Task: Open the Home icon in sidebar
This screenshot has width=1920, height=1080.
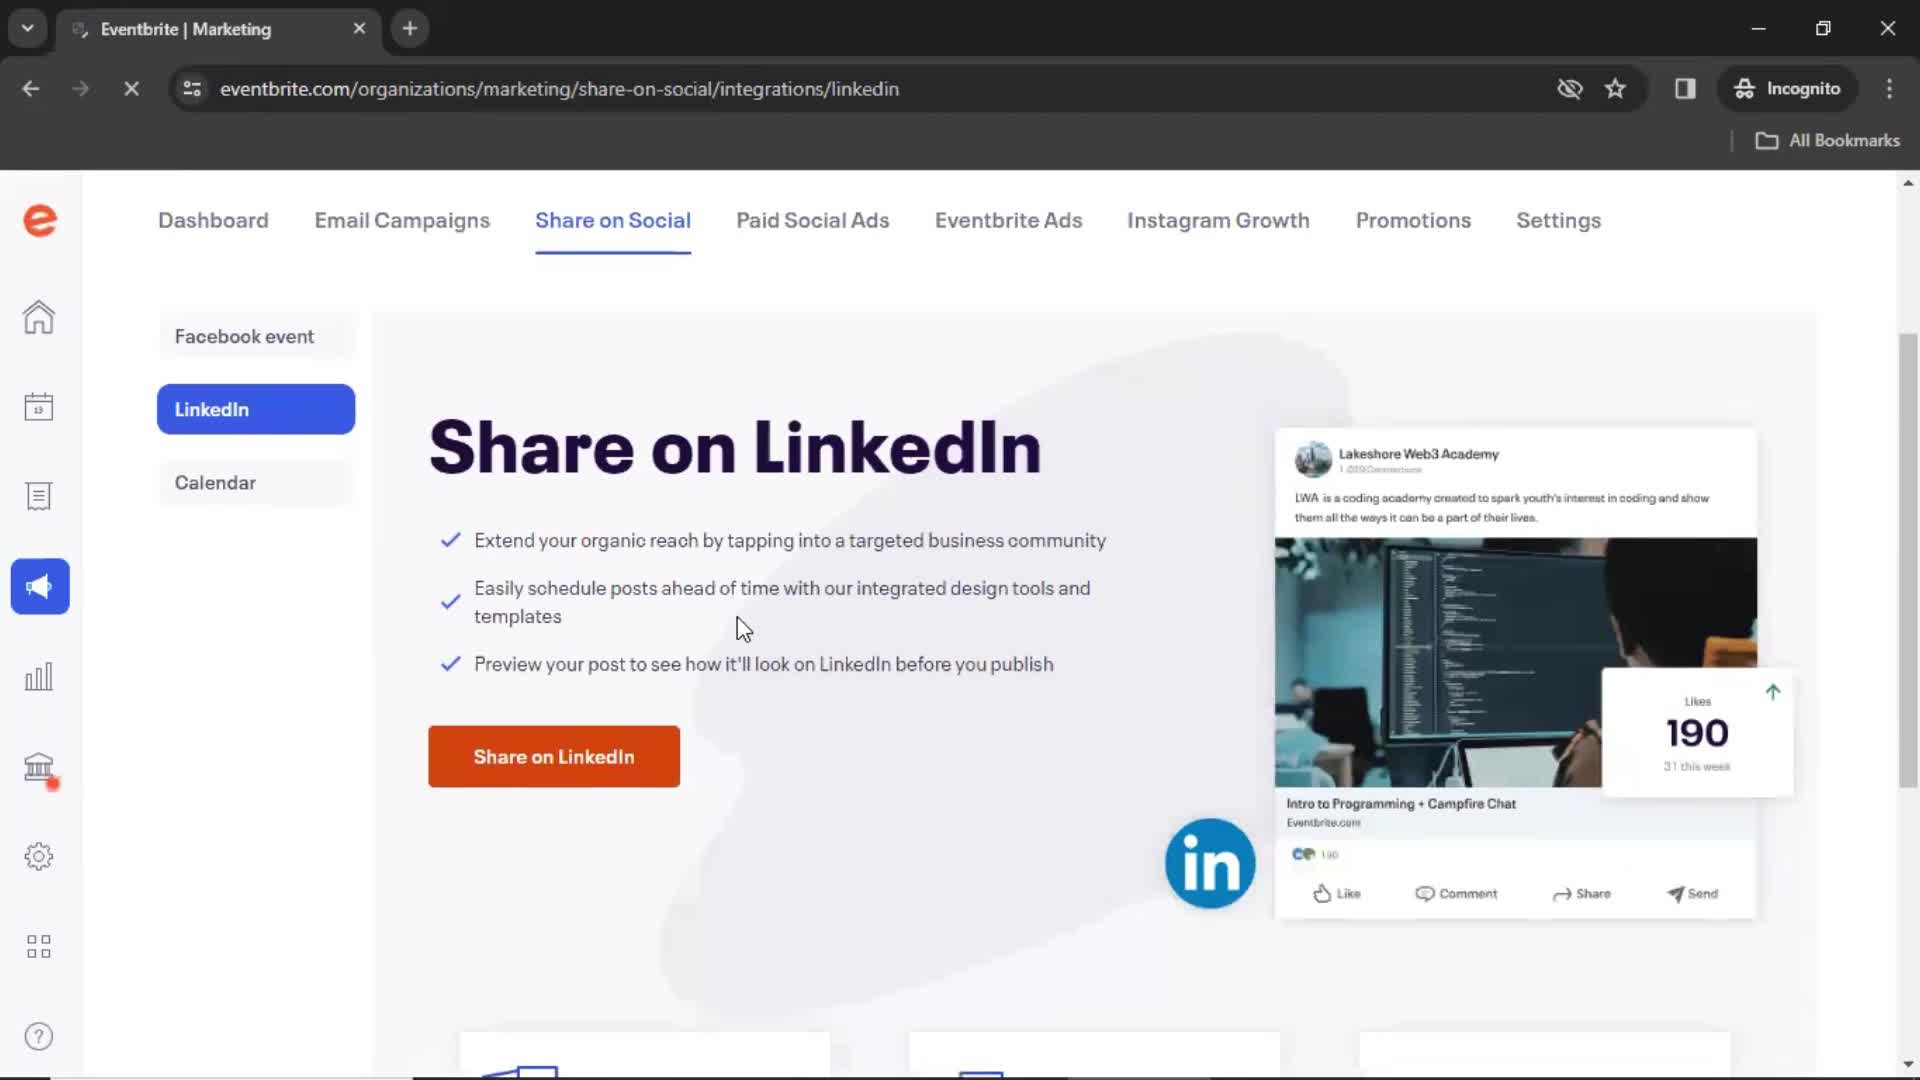Action: (x=39, y=317)
